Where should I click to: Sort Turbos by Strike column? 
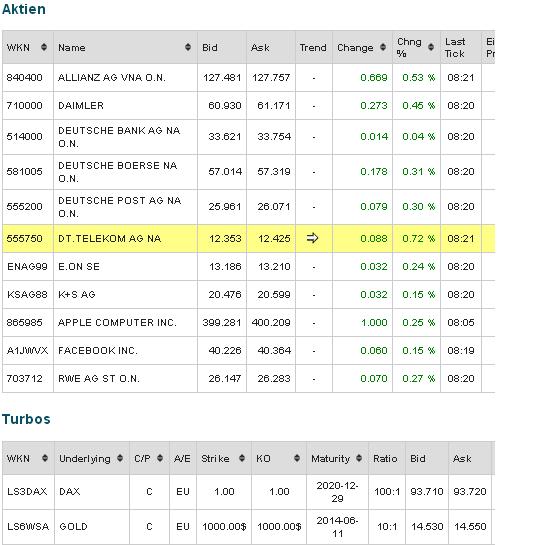pyautogui.click(x=242, y=458)
